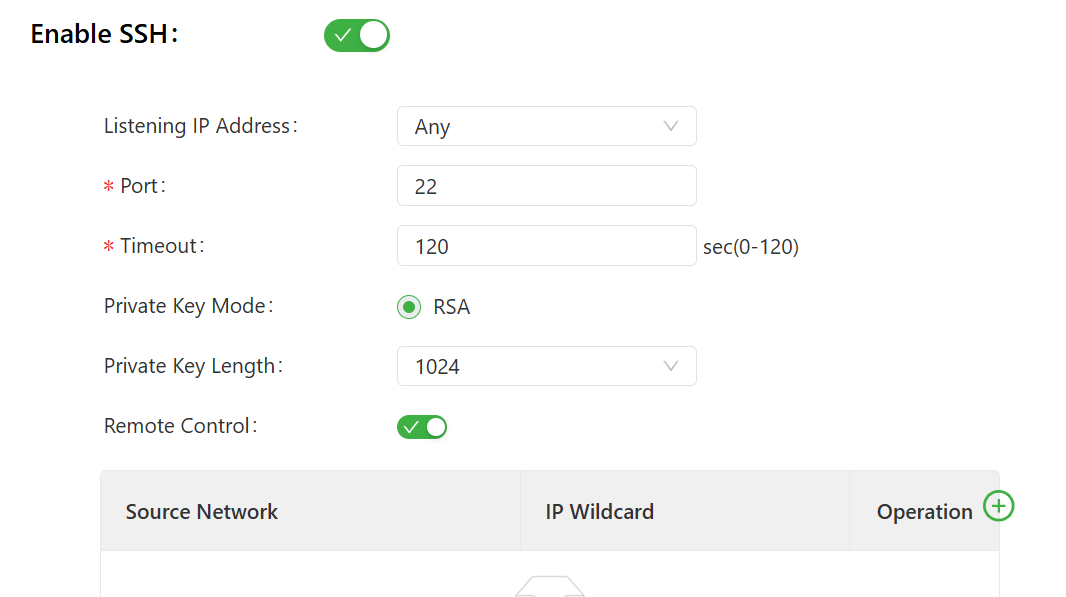1066x597 pixels.
Task: Click the RSA text label
Action: point(452,307)
